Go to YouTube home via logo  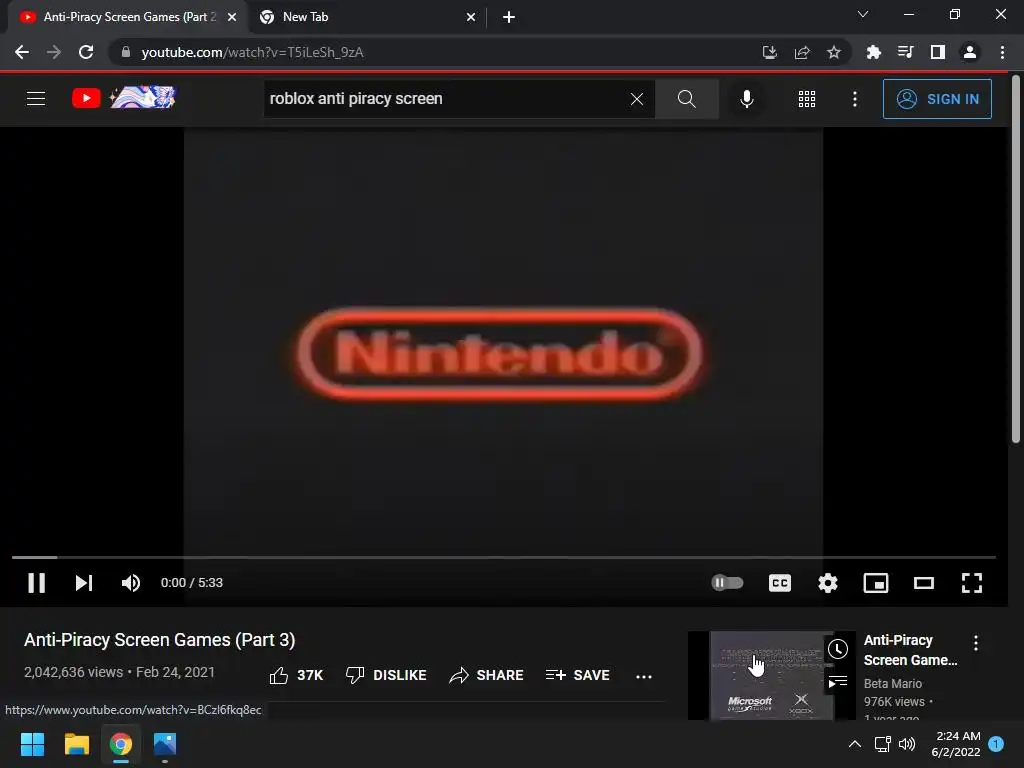[x=123, y=98]
